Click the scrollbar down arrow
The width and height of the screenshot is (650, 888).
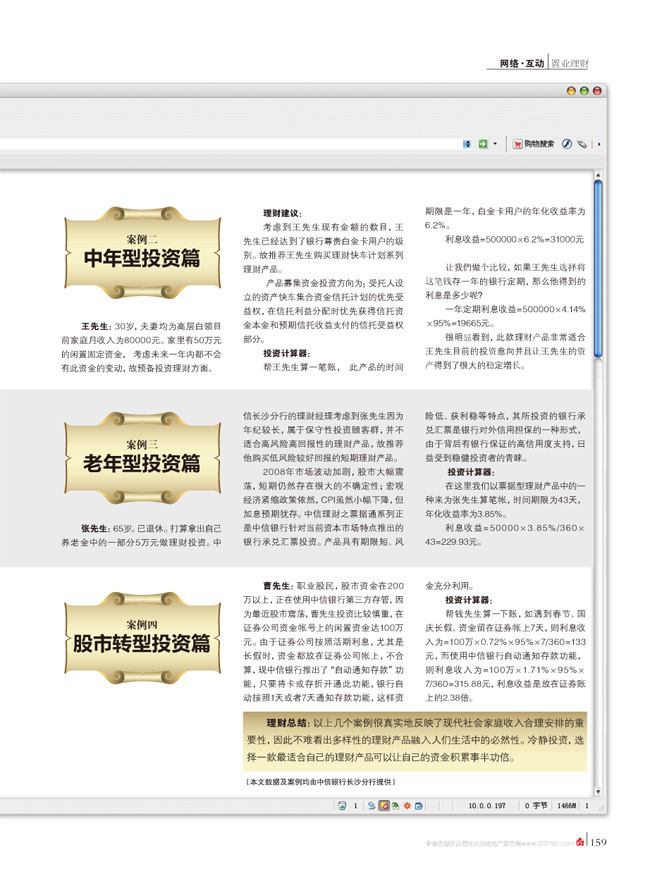coord(598,792)
